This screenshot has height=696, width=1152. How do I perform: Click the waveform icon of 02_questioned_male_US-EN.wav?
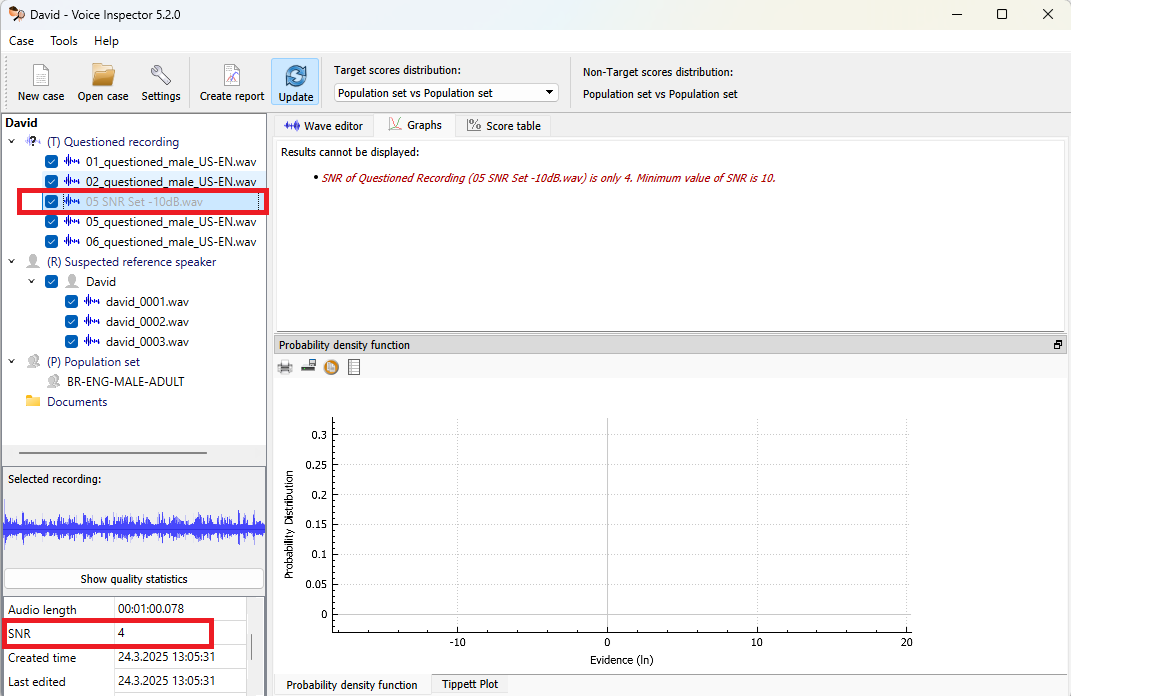pos(72,181)
